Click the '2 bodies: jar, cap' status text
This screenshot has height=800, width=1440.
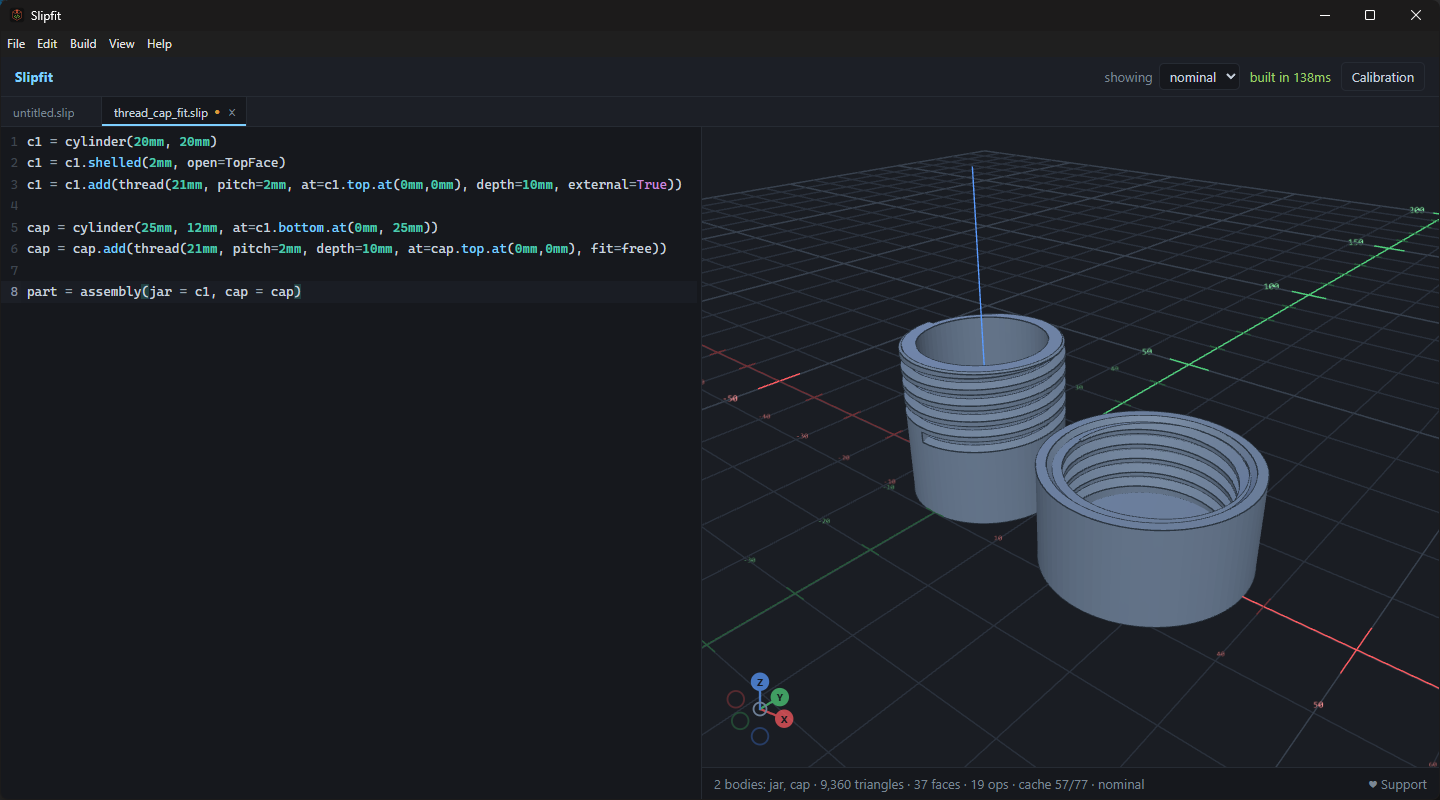point(762,784)
